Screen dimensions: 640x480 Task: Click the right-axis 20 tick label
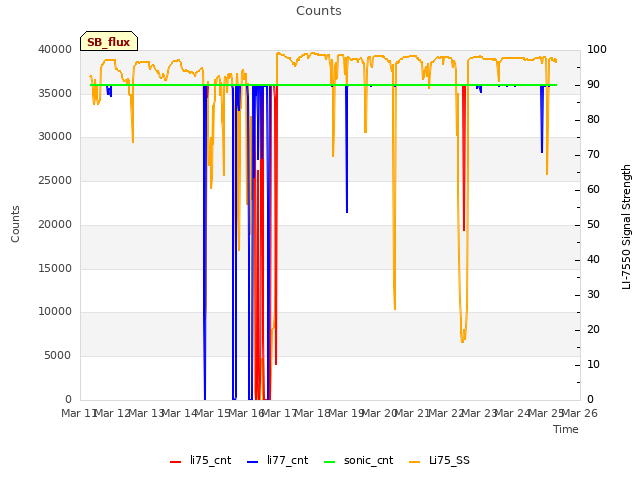[x=593, y=329]
